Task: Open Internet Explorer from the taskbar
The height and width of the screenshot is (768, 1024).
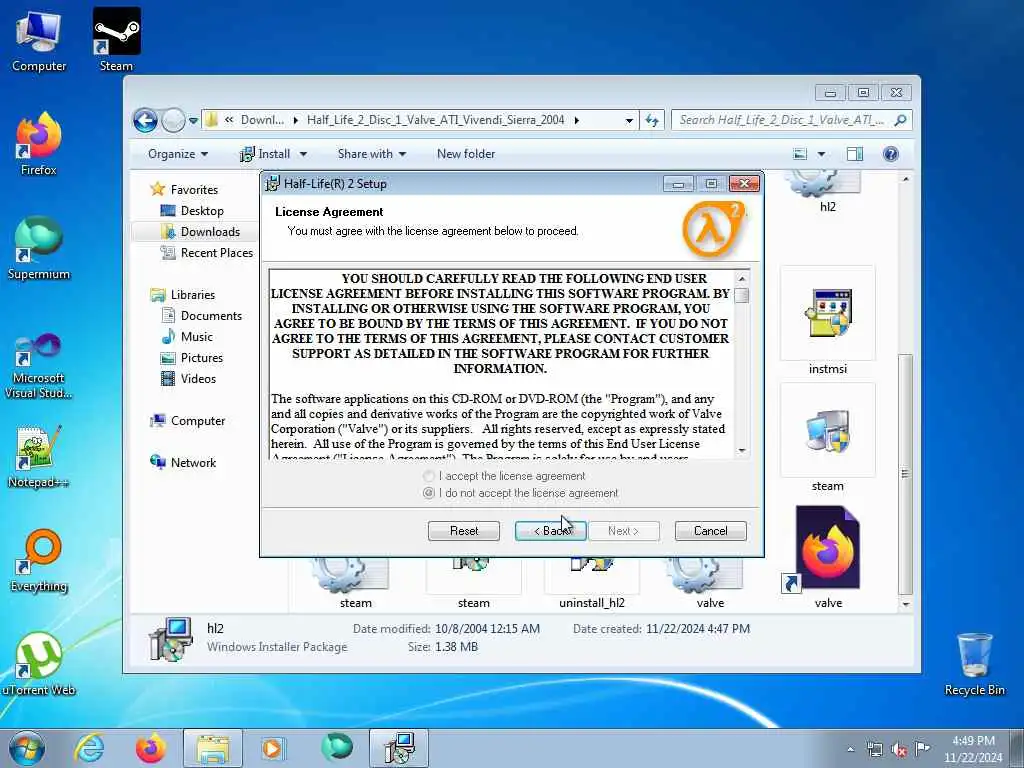Action: click(x=89, y=748)
